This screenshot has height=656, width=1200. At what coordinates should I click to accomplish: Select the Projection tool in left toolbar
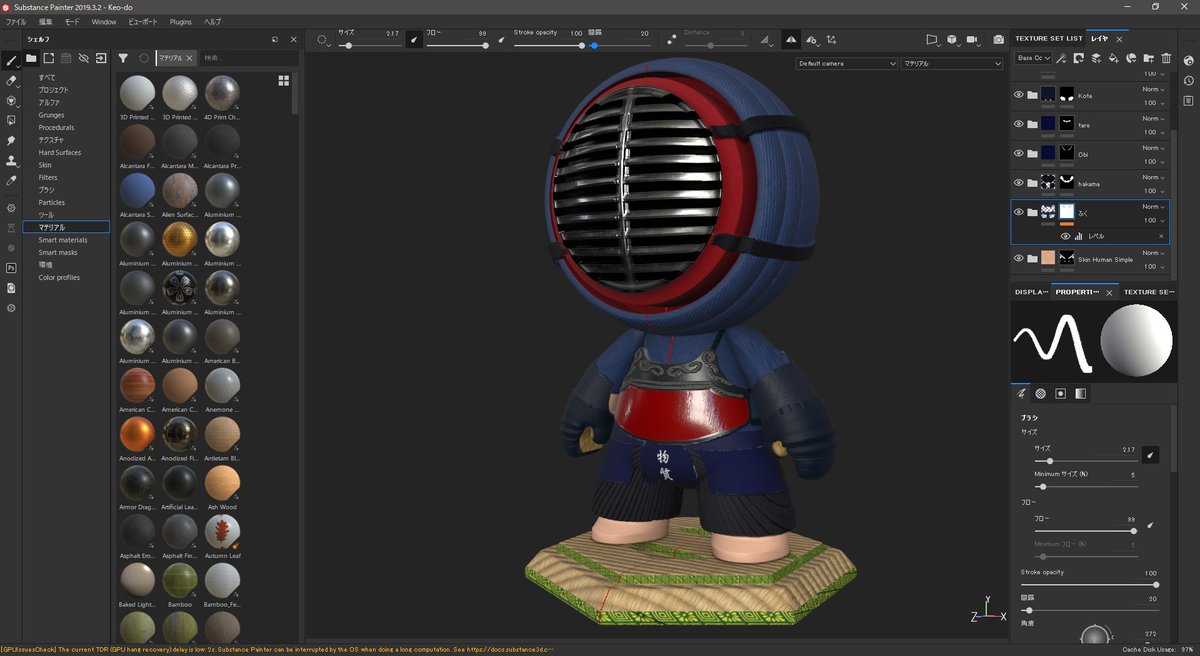[x=11, y=100]
